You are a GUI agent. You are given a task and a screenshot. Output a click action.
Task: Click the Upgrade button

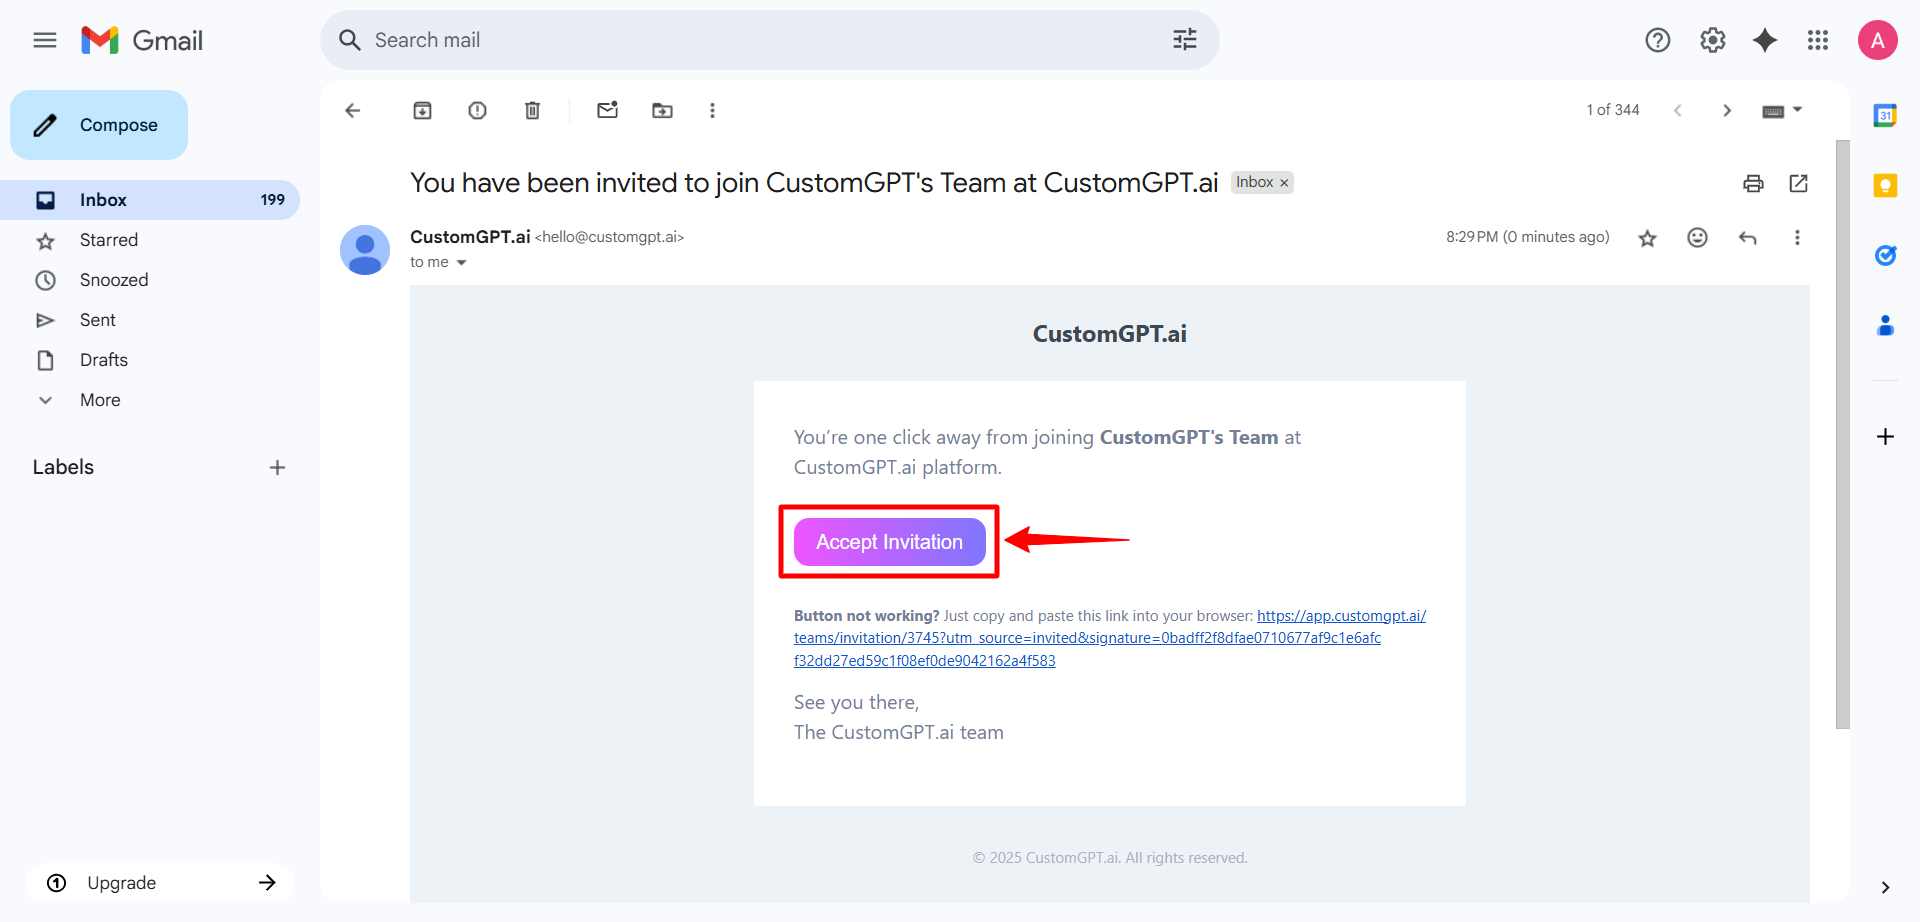pyautogui.click(x=160, y=883)
